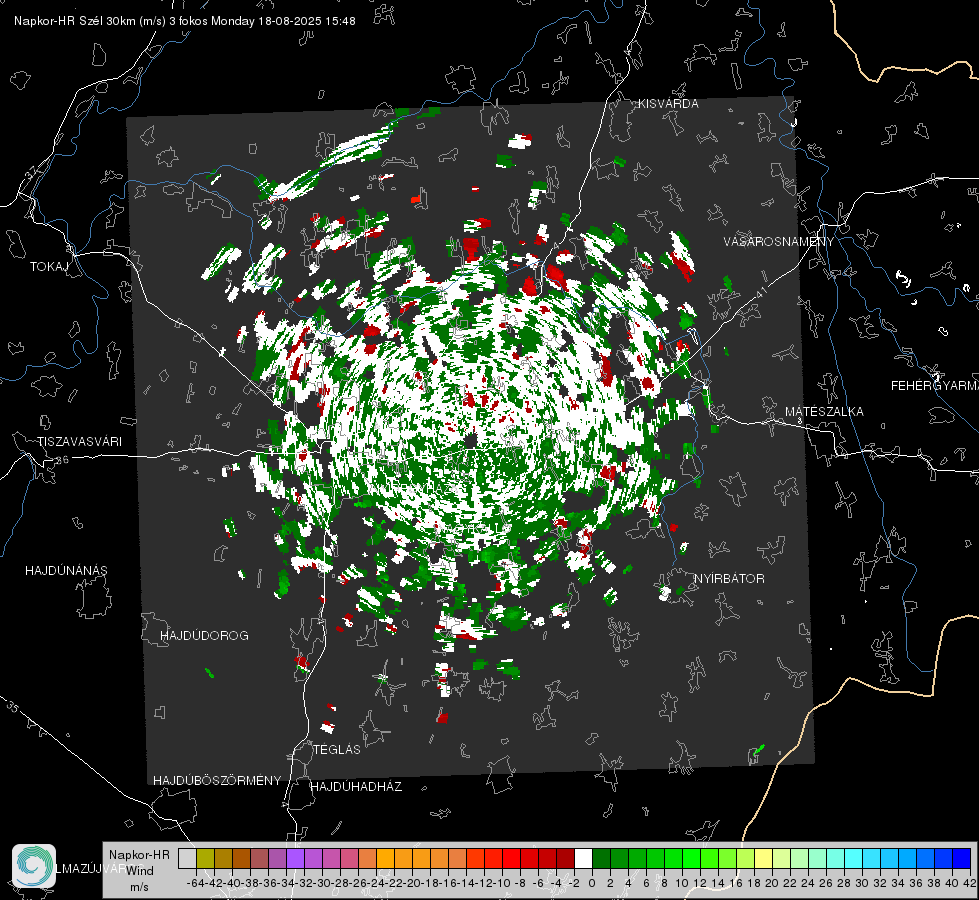
Task: Select the HAJDÚHADHÁZ town label
Action: 356,787
